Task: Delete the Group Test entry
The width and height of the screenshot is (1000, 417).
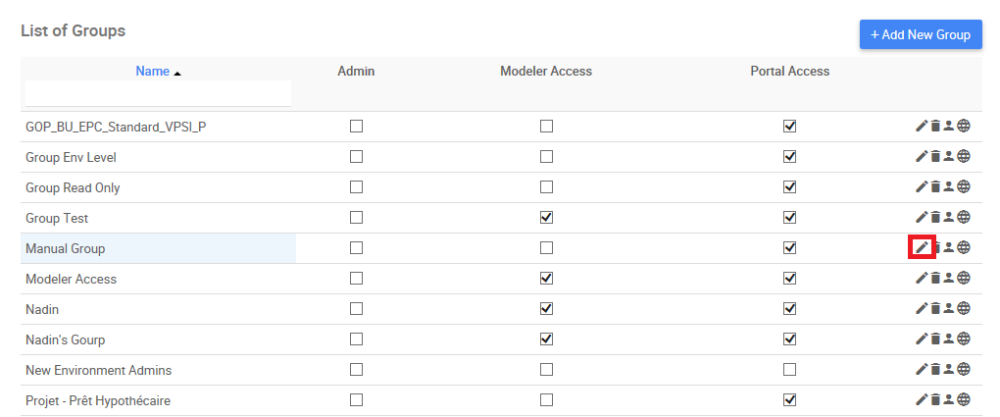Action: [936, 217]
